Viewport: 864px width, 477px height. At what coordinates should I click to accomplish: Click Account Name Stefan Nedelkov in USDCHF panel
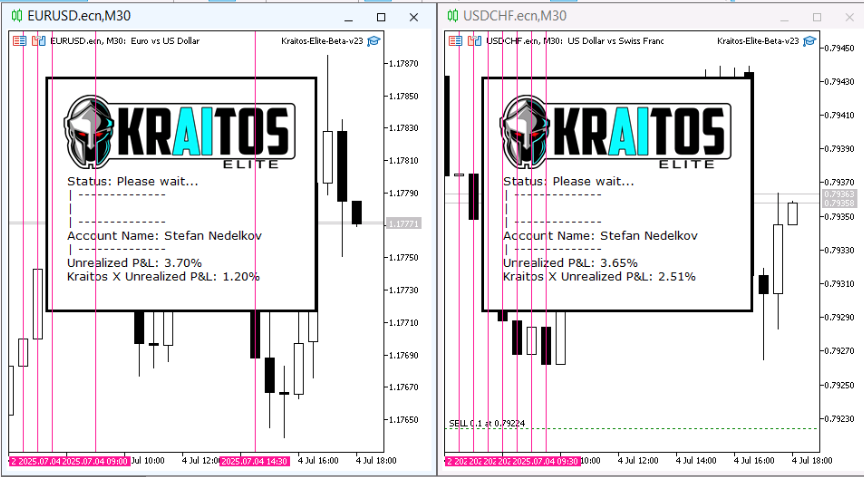click(600, 236)
